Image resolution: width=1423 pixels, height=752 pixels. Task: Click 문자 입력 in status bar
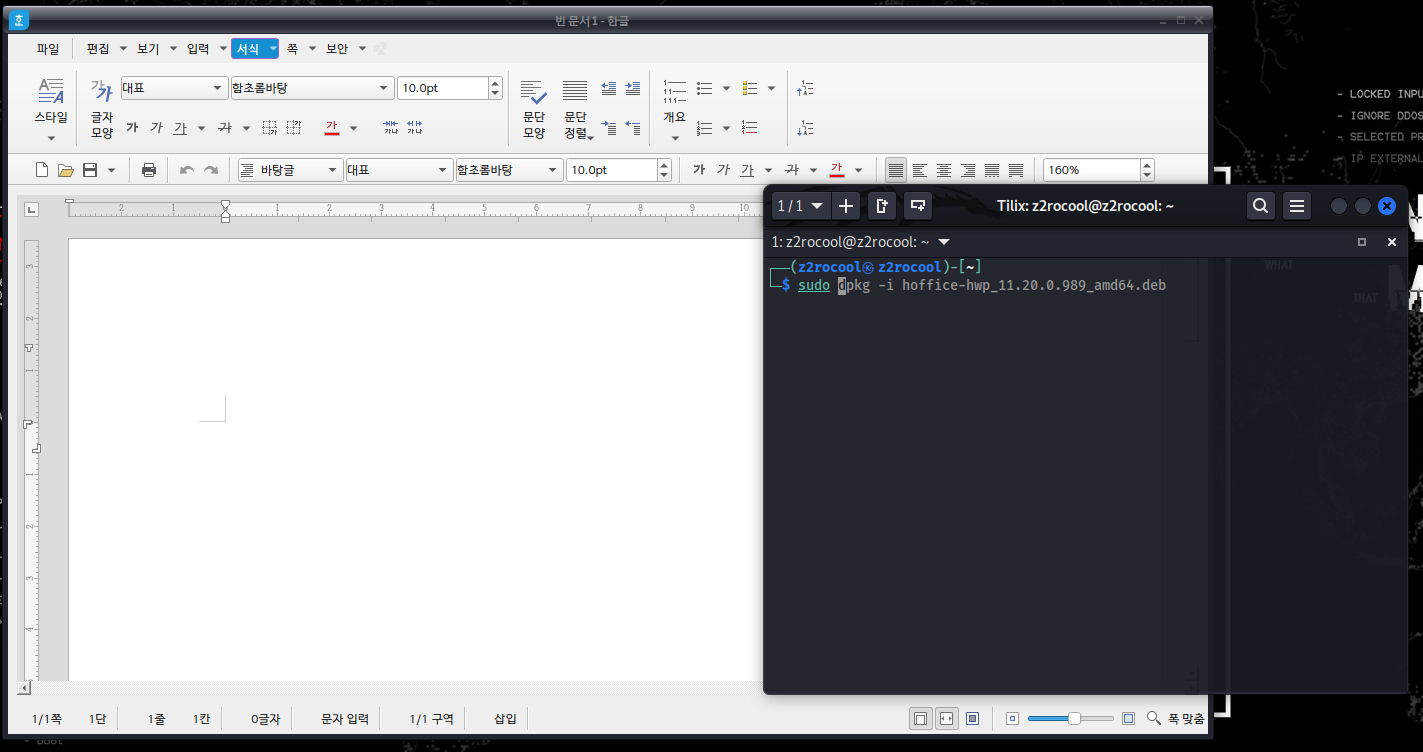point(345,718)
